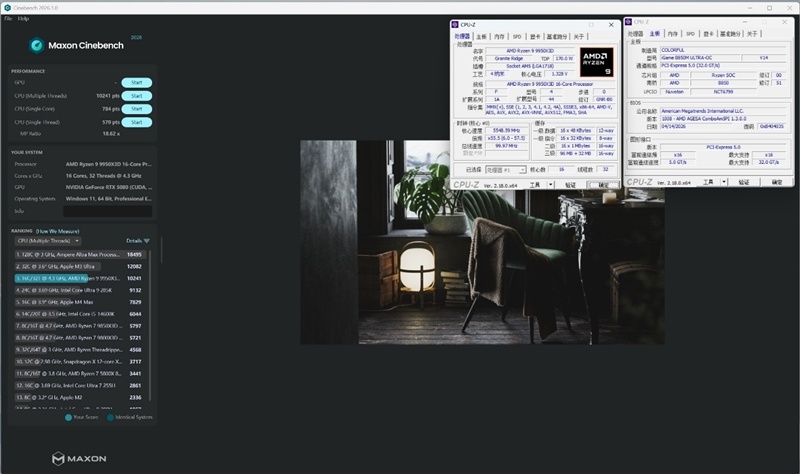Screen dimensions: 800x474
Task: Click the 10241 pts multi-thread score
Action: [x=108, y=96]
